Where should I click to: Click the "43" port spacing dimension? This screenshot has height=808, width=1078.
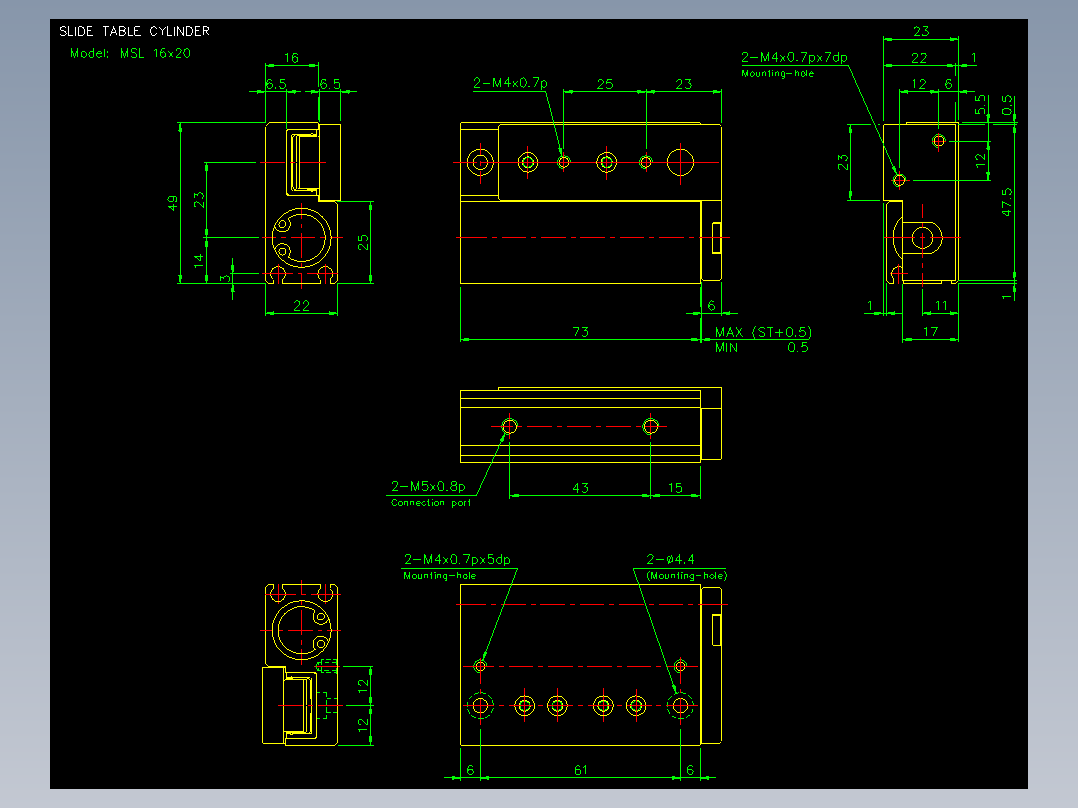point(580,488)
